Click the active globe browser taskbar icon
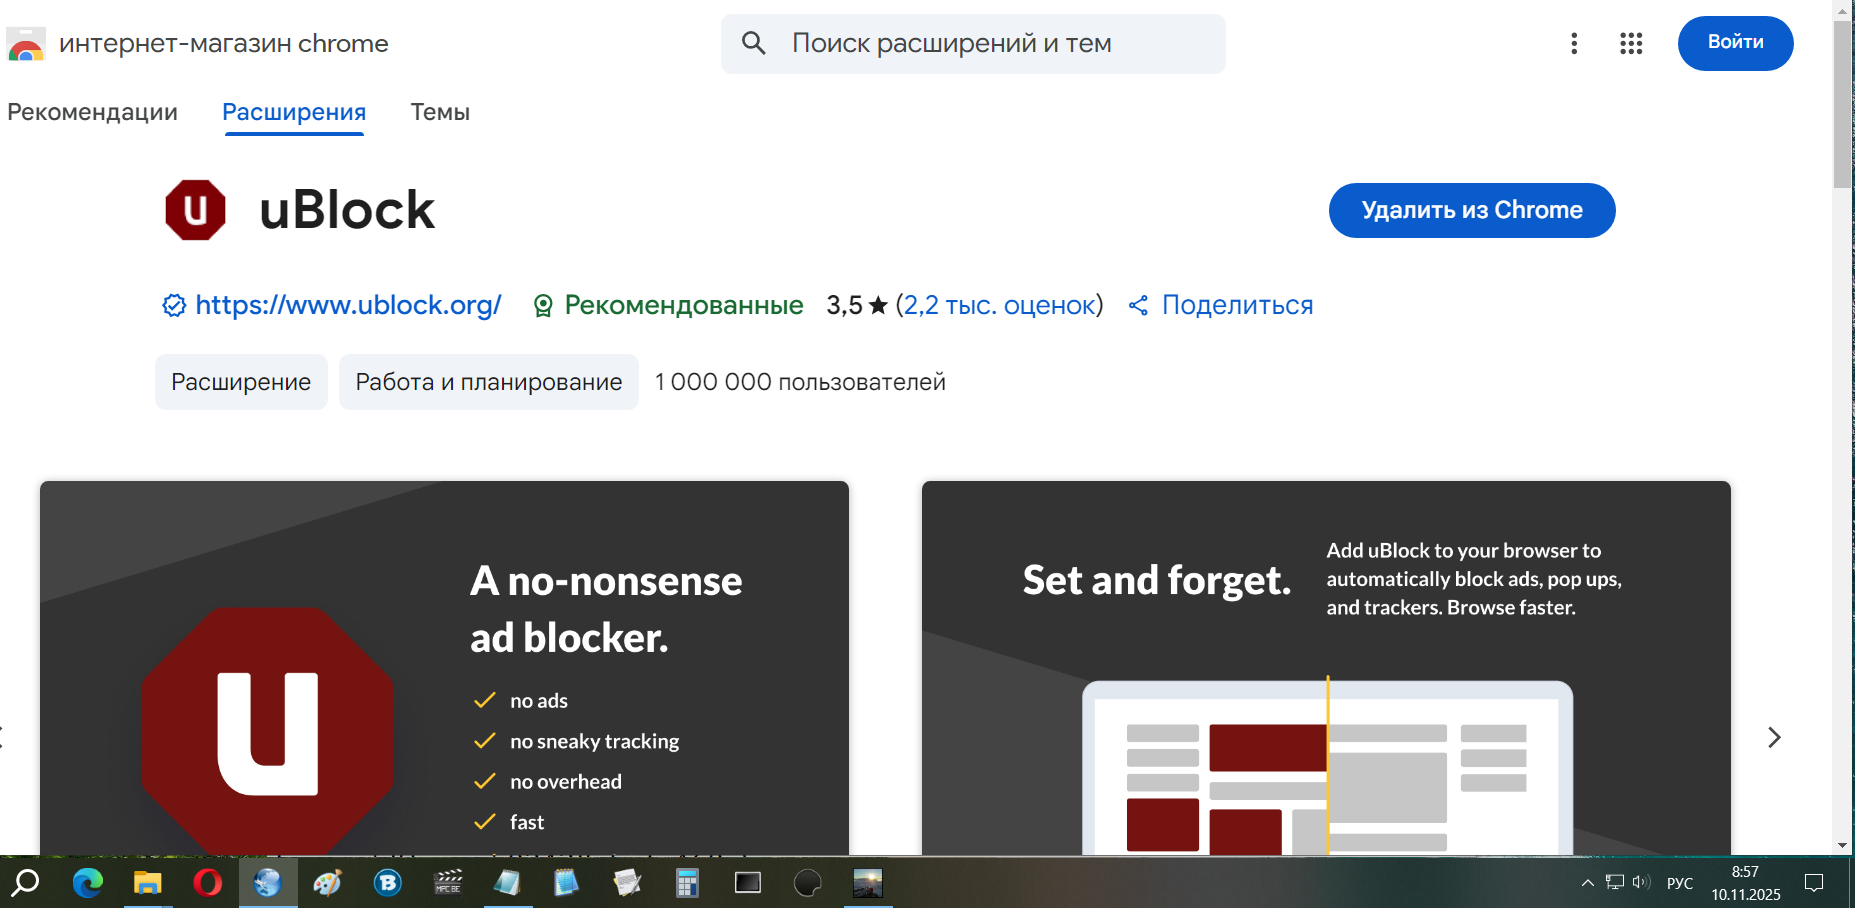This screenshot has width=1855, height=908. (x=268, y=882)
